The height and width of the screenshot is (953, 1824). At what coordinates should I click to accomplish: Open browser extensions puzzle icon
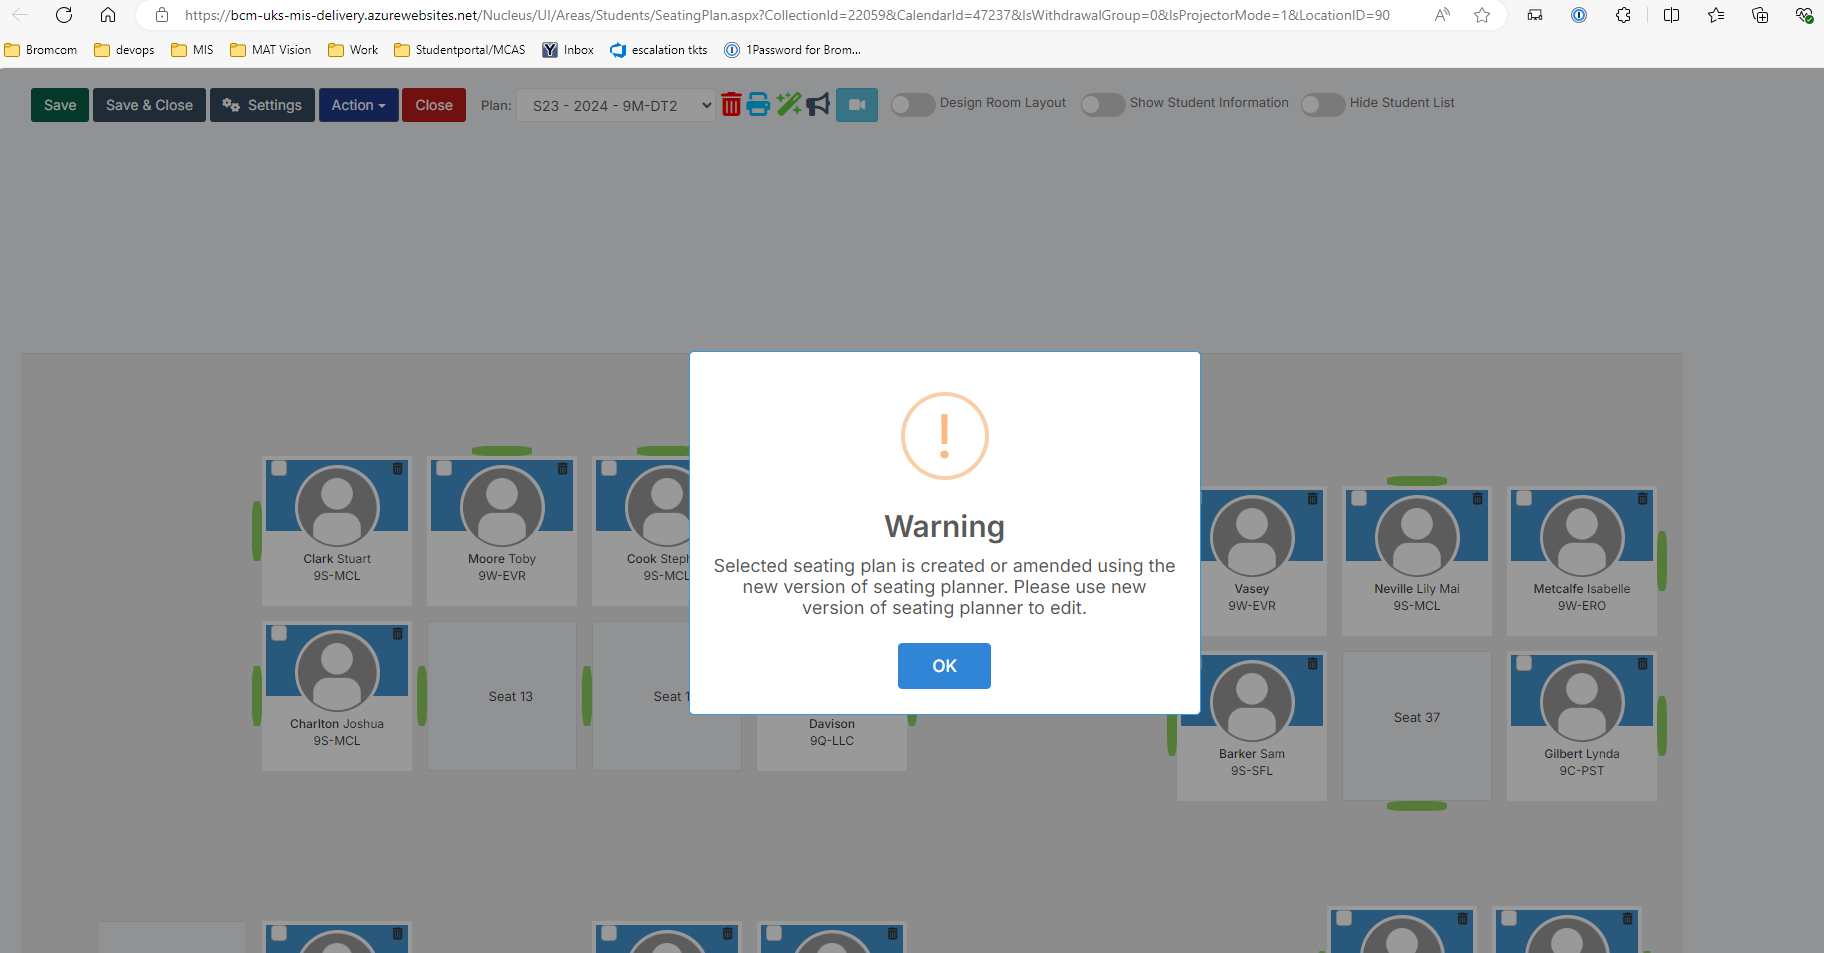click(x=1623, y=15)
